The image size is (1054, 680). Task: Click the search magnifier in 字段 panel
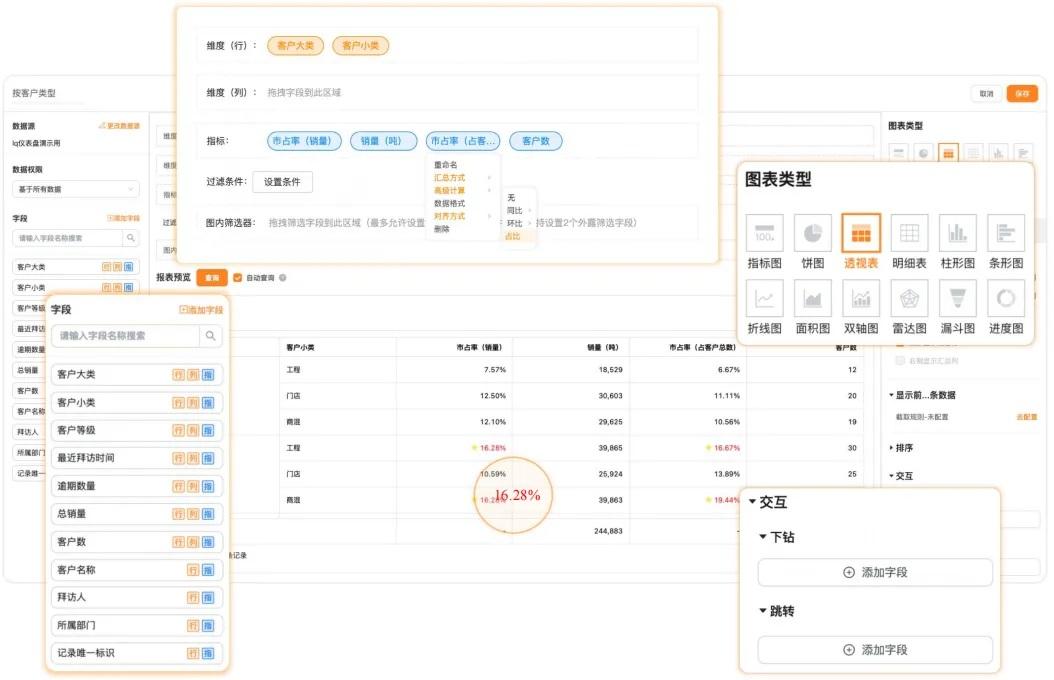click(210, 336)
